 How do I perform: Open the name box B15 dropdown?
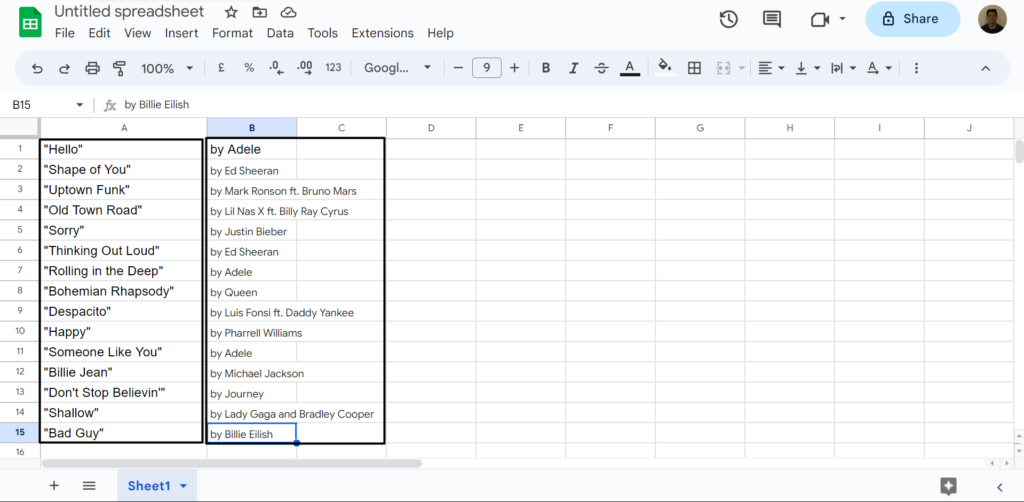[x=80, y=104]
